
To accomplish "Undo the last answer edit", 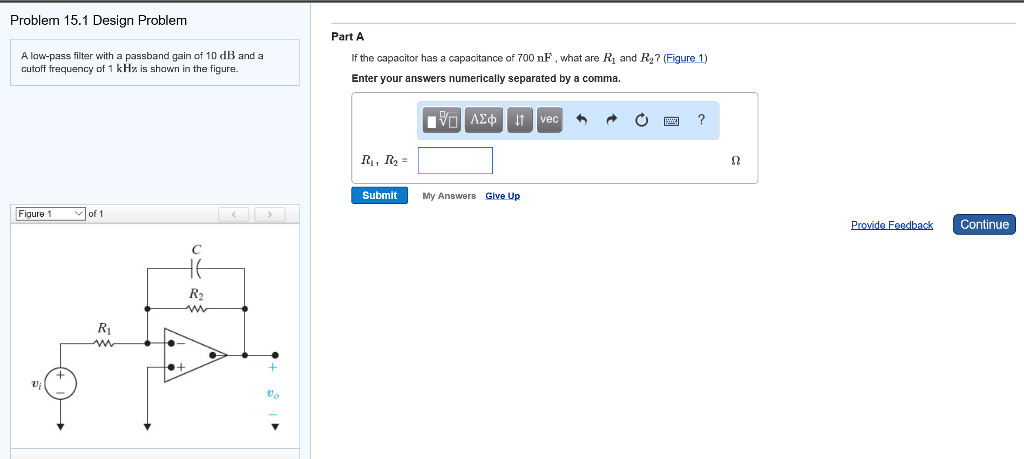I will pos(581,120).
